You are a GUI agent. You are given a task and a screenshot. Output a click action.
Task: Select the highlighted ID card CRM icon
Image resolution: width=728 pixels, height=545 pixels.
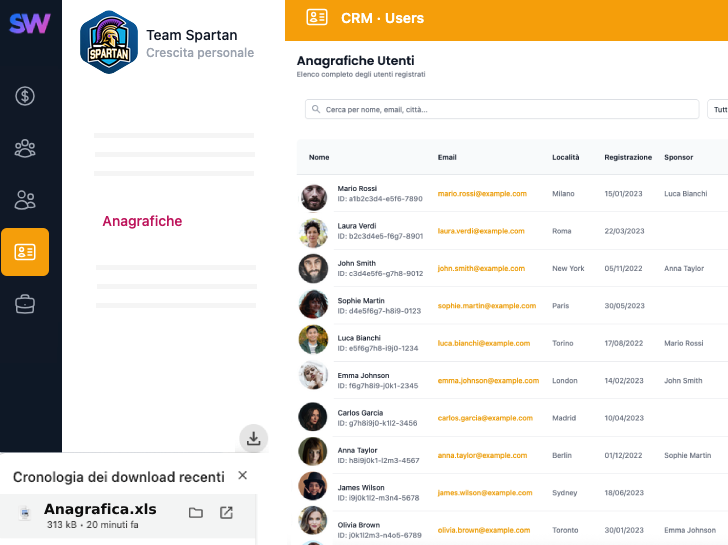point(25,252)
